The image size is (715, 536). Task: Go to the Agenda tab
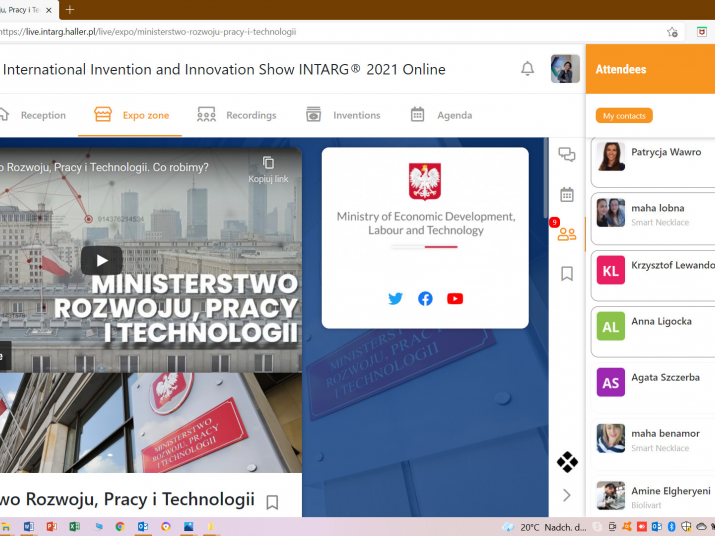pyautogui.click(x=441, y=115)
